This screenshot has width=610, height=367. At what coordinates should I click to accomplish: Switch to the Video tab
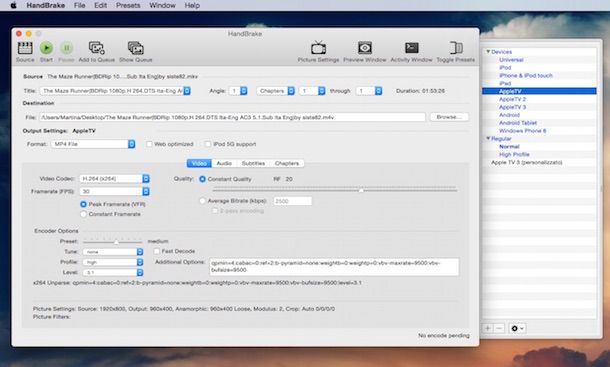[199, 163]
